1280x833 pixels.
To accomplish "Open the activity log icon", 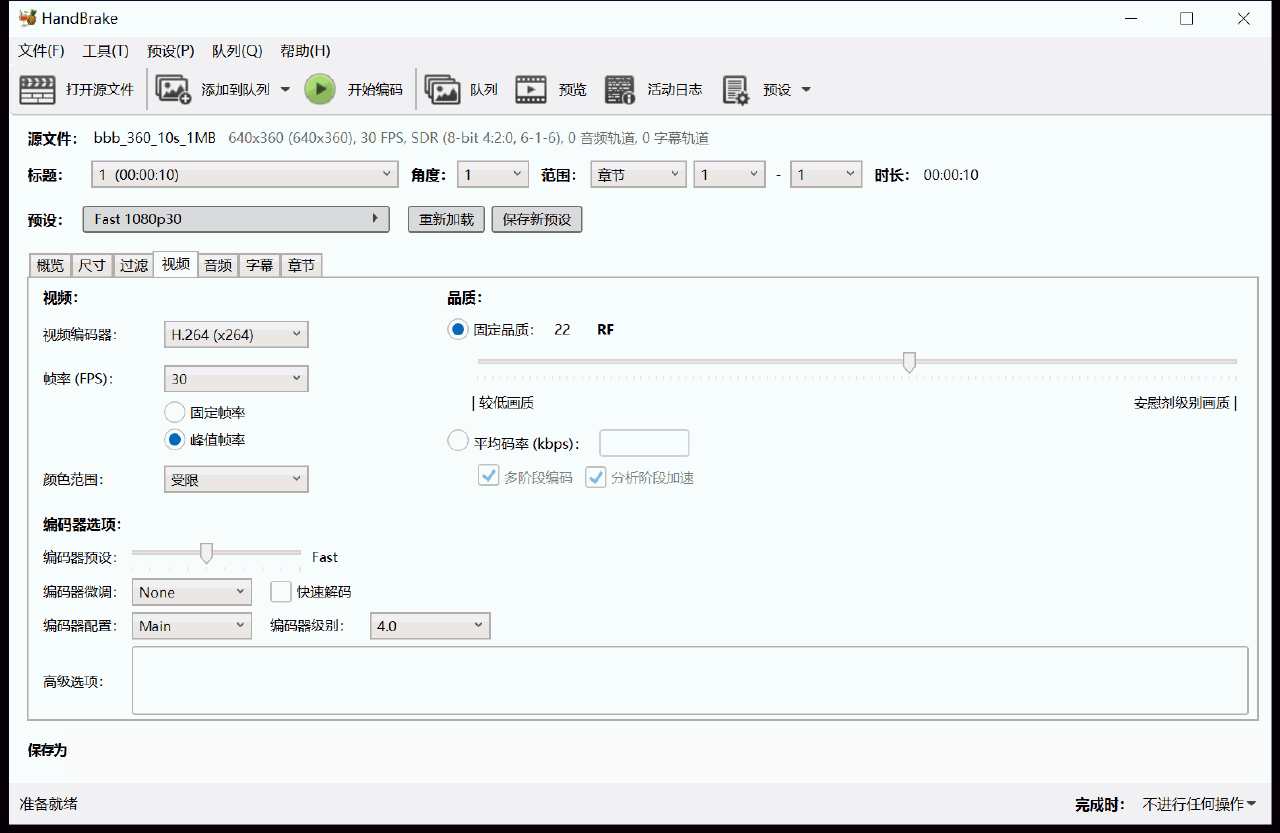I will click(620, 90).
